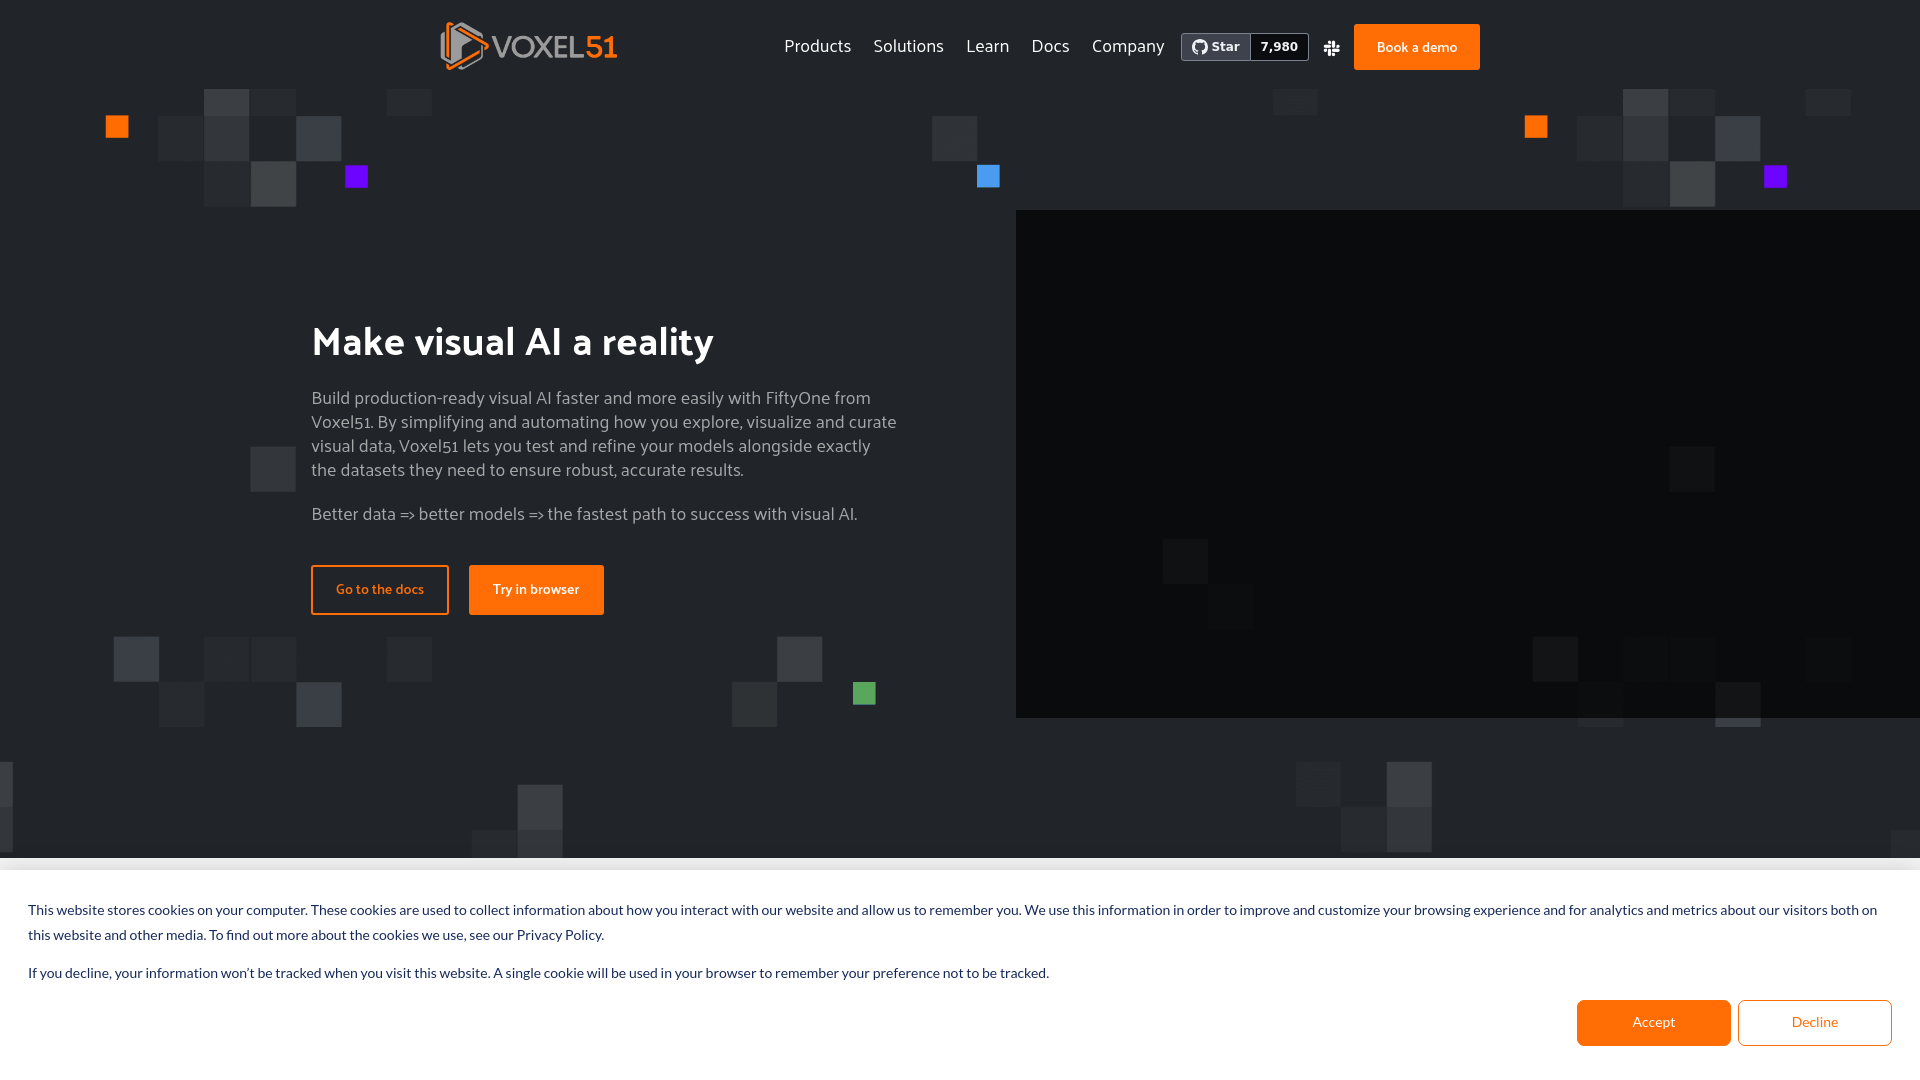Expand the Solutions navigation menu
Viewport: 1920px width, 1080px height.
pos(908,46)
